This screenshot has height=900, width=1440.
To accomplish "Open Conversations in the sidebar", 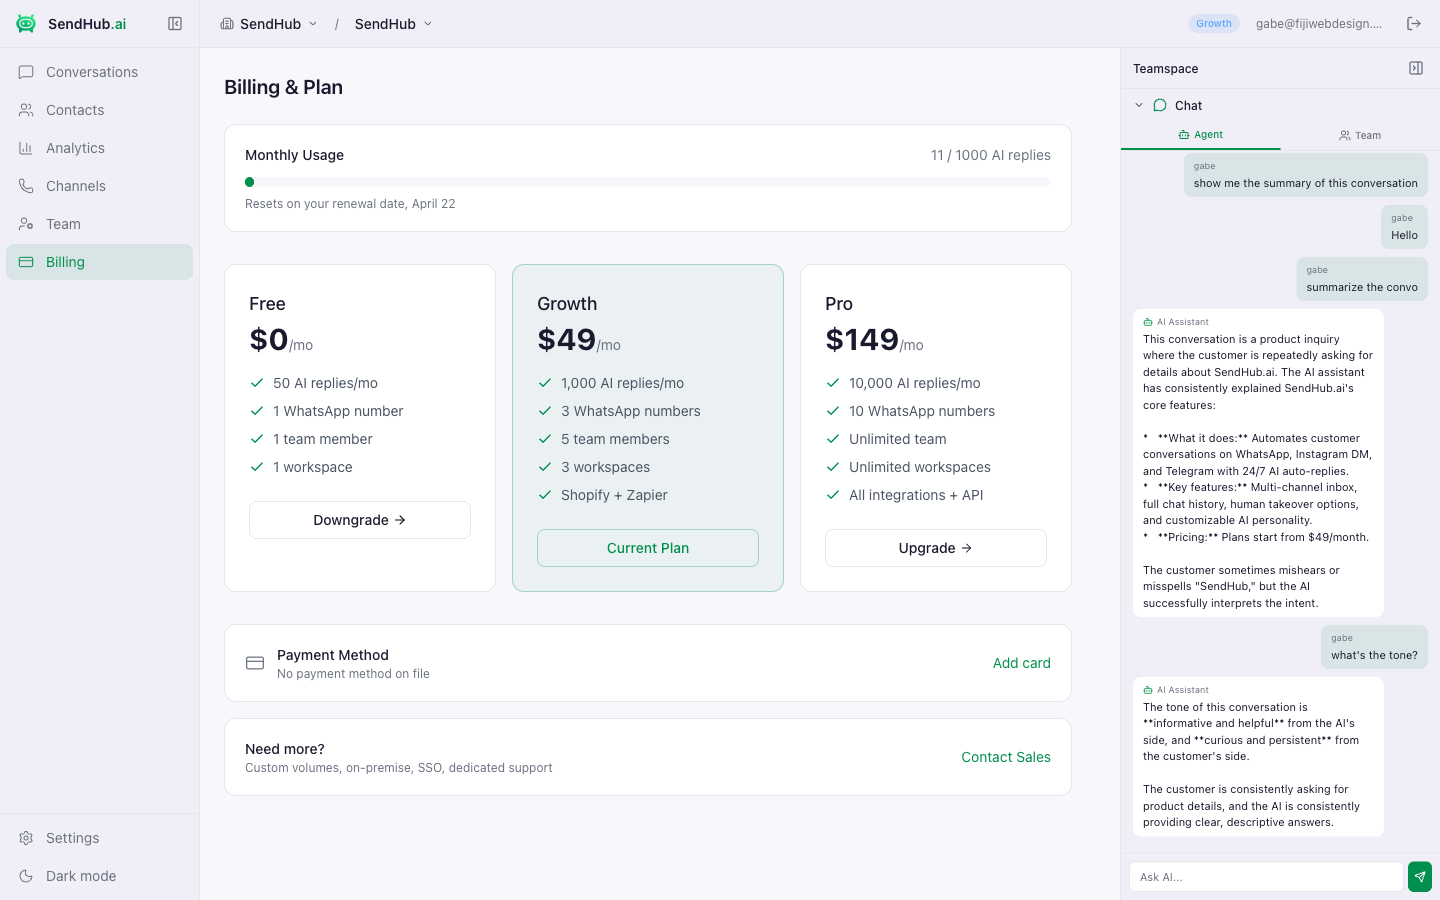I will (x=99, y=72).
